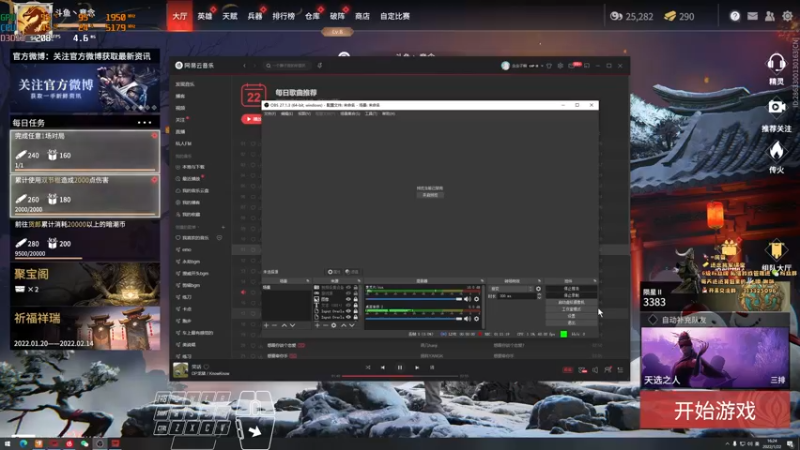Switch music player to mini mode

[587, 66]
